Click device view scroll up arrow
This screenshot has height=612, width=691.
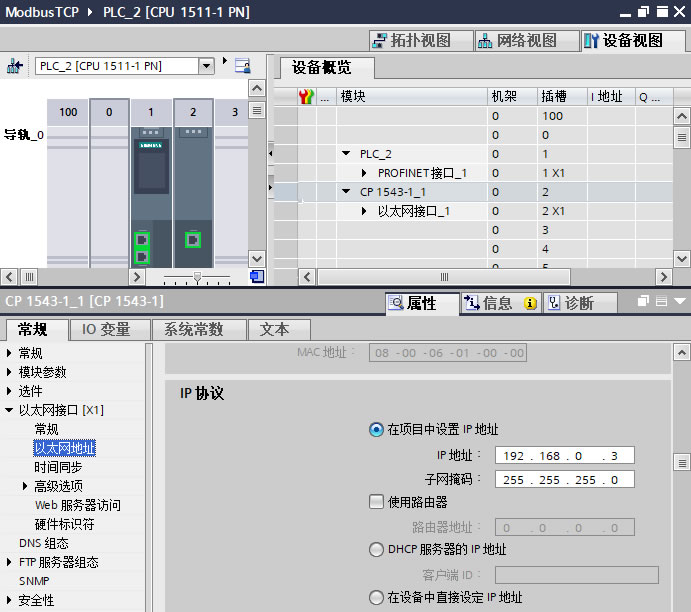257,89
